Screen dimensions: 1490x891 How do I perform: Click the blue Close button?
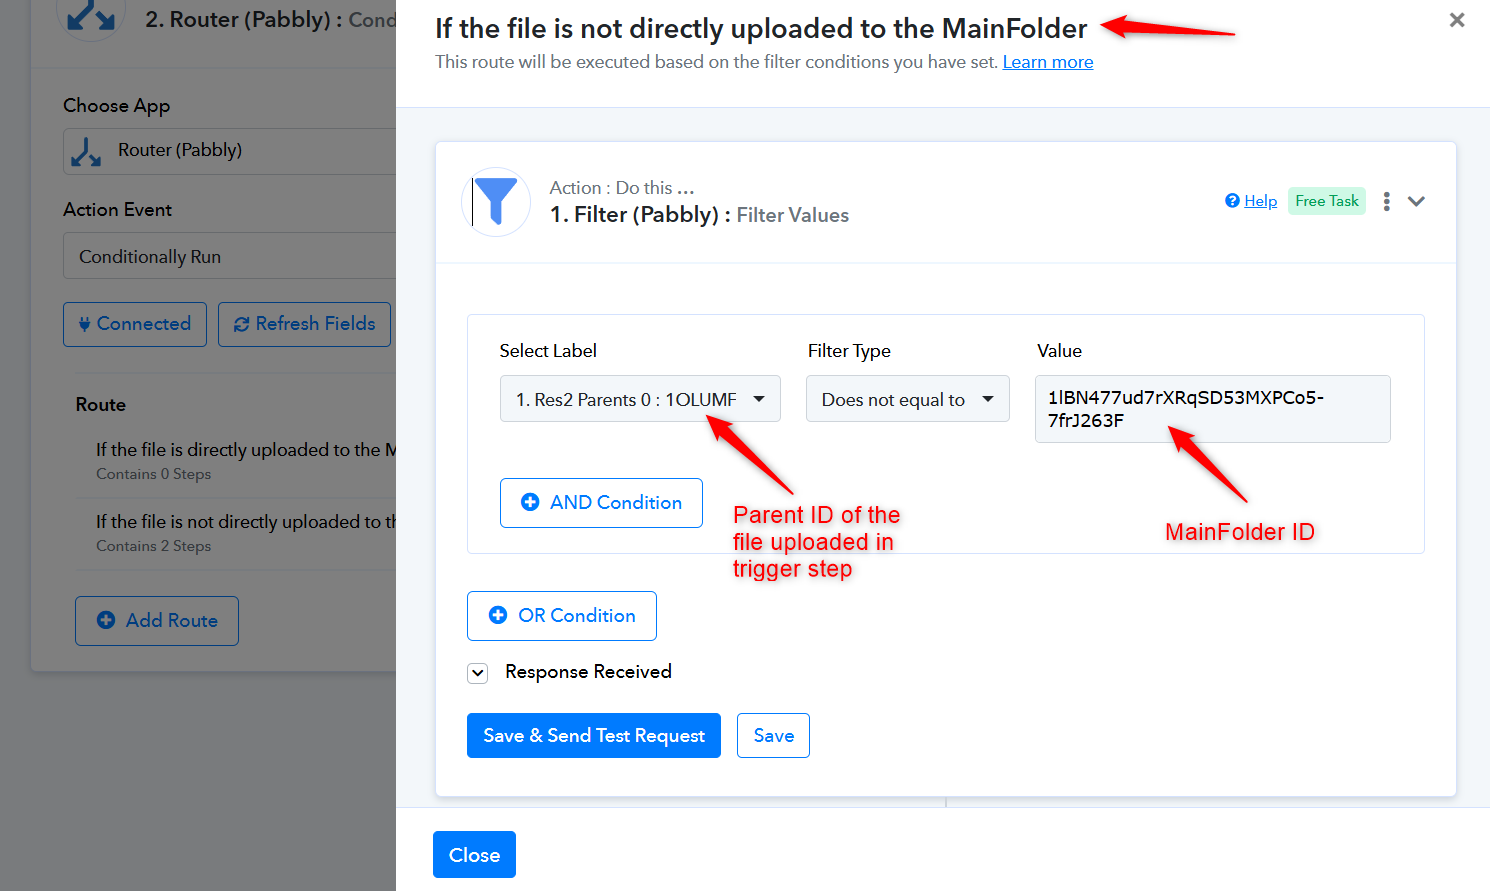pyautogui.click(x=474, y=854)
